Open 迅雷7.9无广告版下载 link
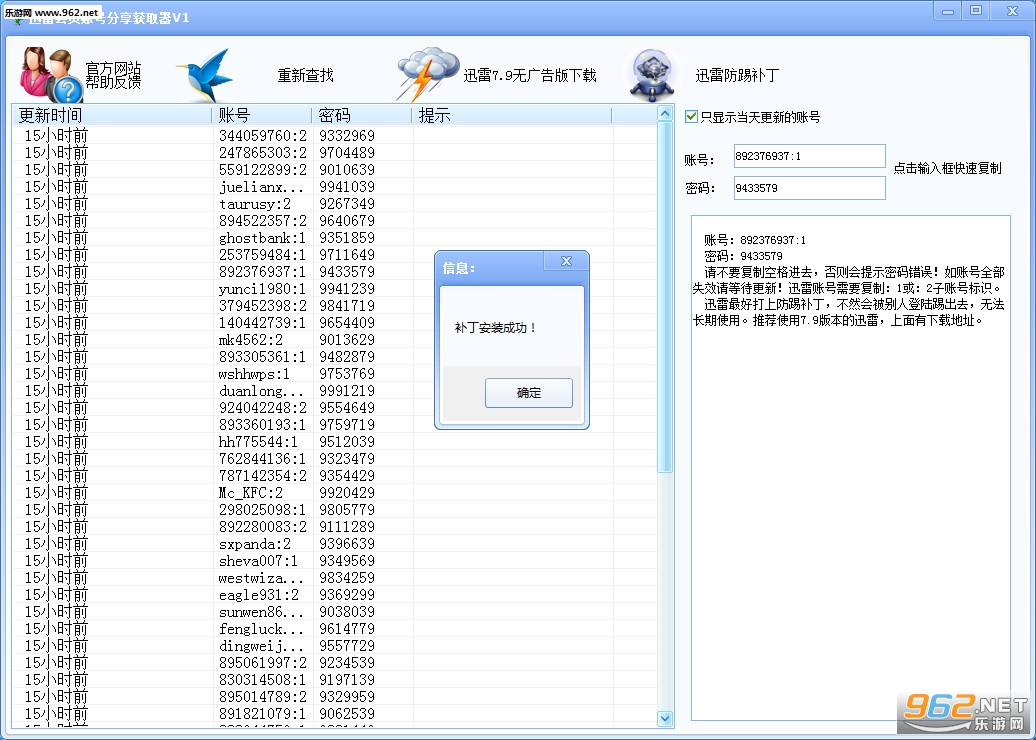The height and width of the screenshot is (740, 1036). click(x=529, y=75)
